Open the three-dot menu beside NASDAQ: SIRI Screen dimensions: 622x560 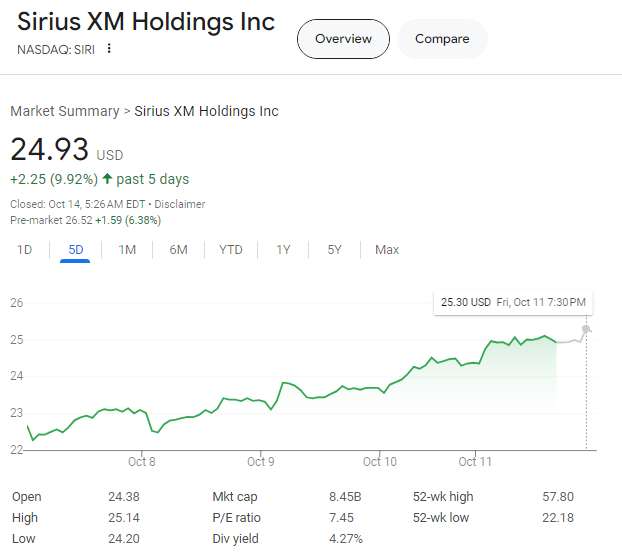click(x=109, y=49)
